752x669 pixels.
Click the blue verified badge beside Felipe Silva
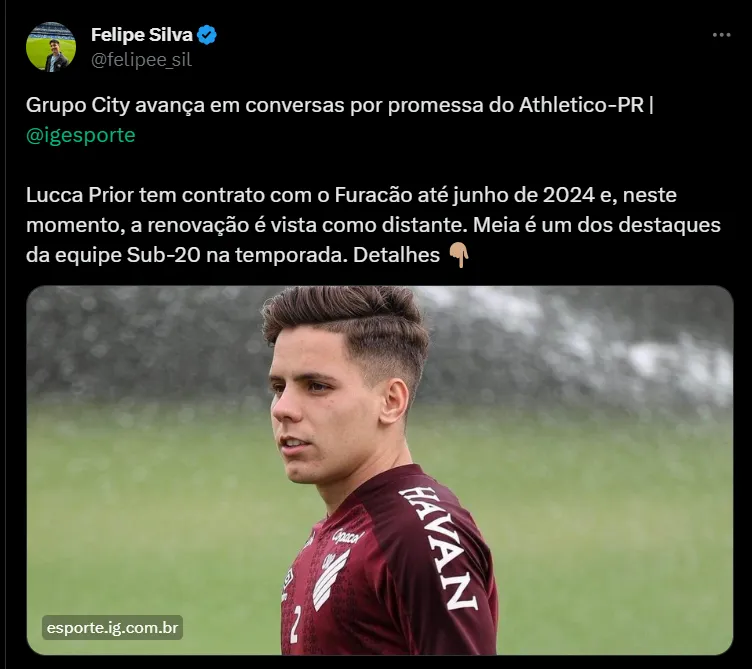point(207,35)
